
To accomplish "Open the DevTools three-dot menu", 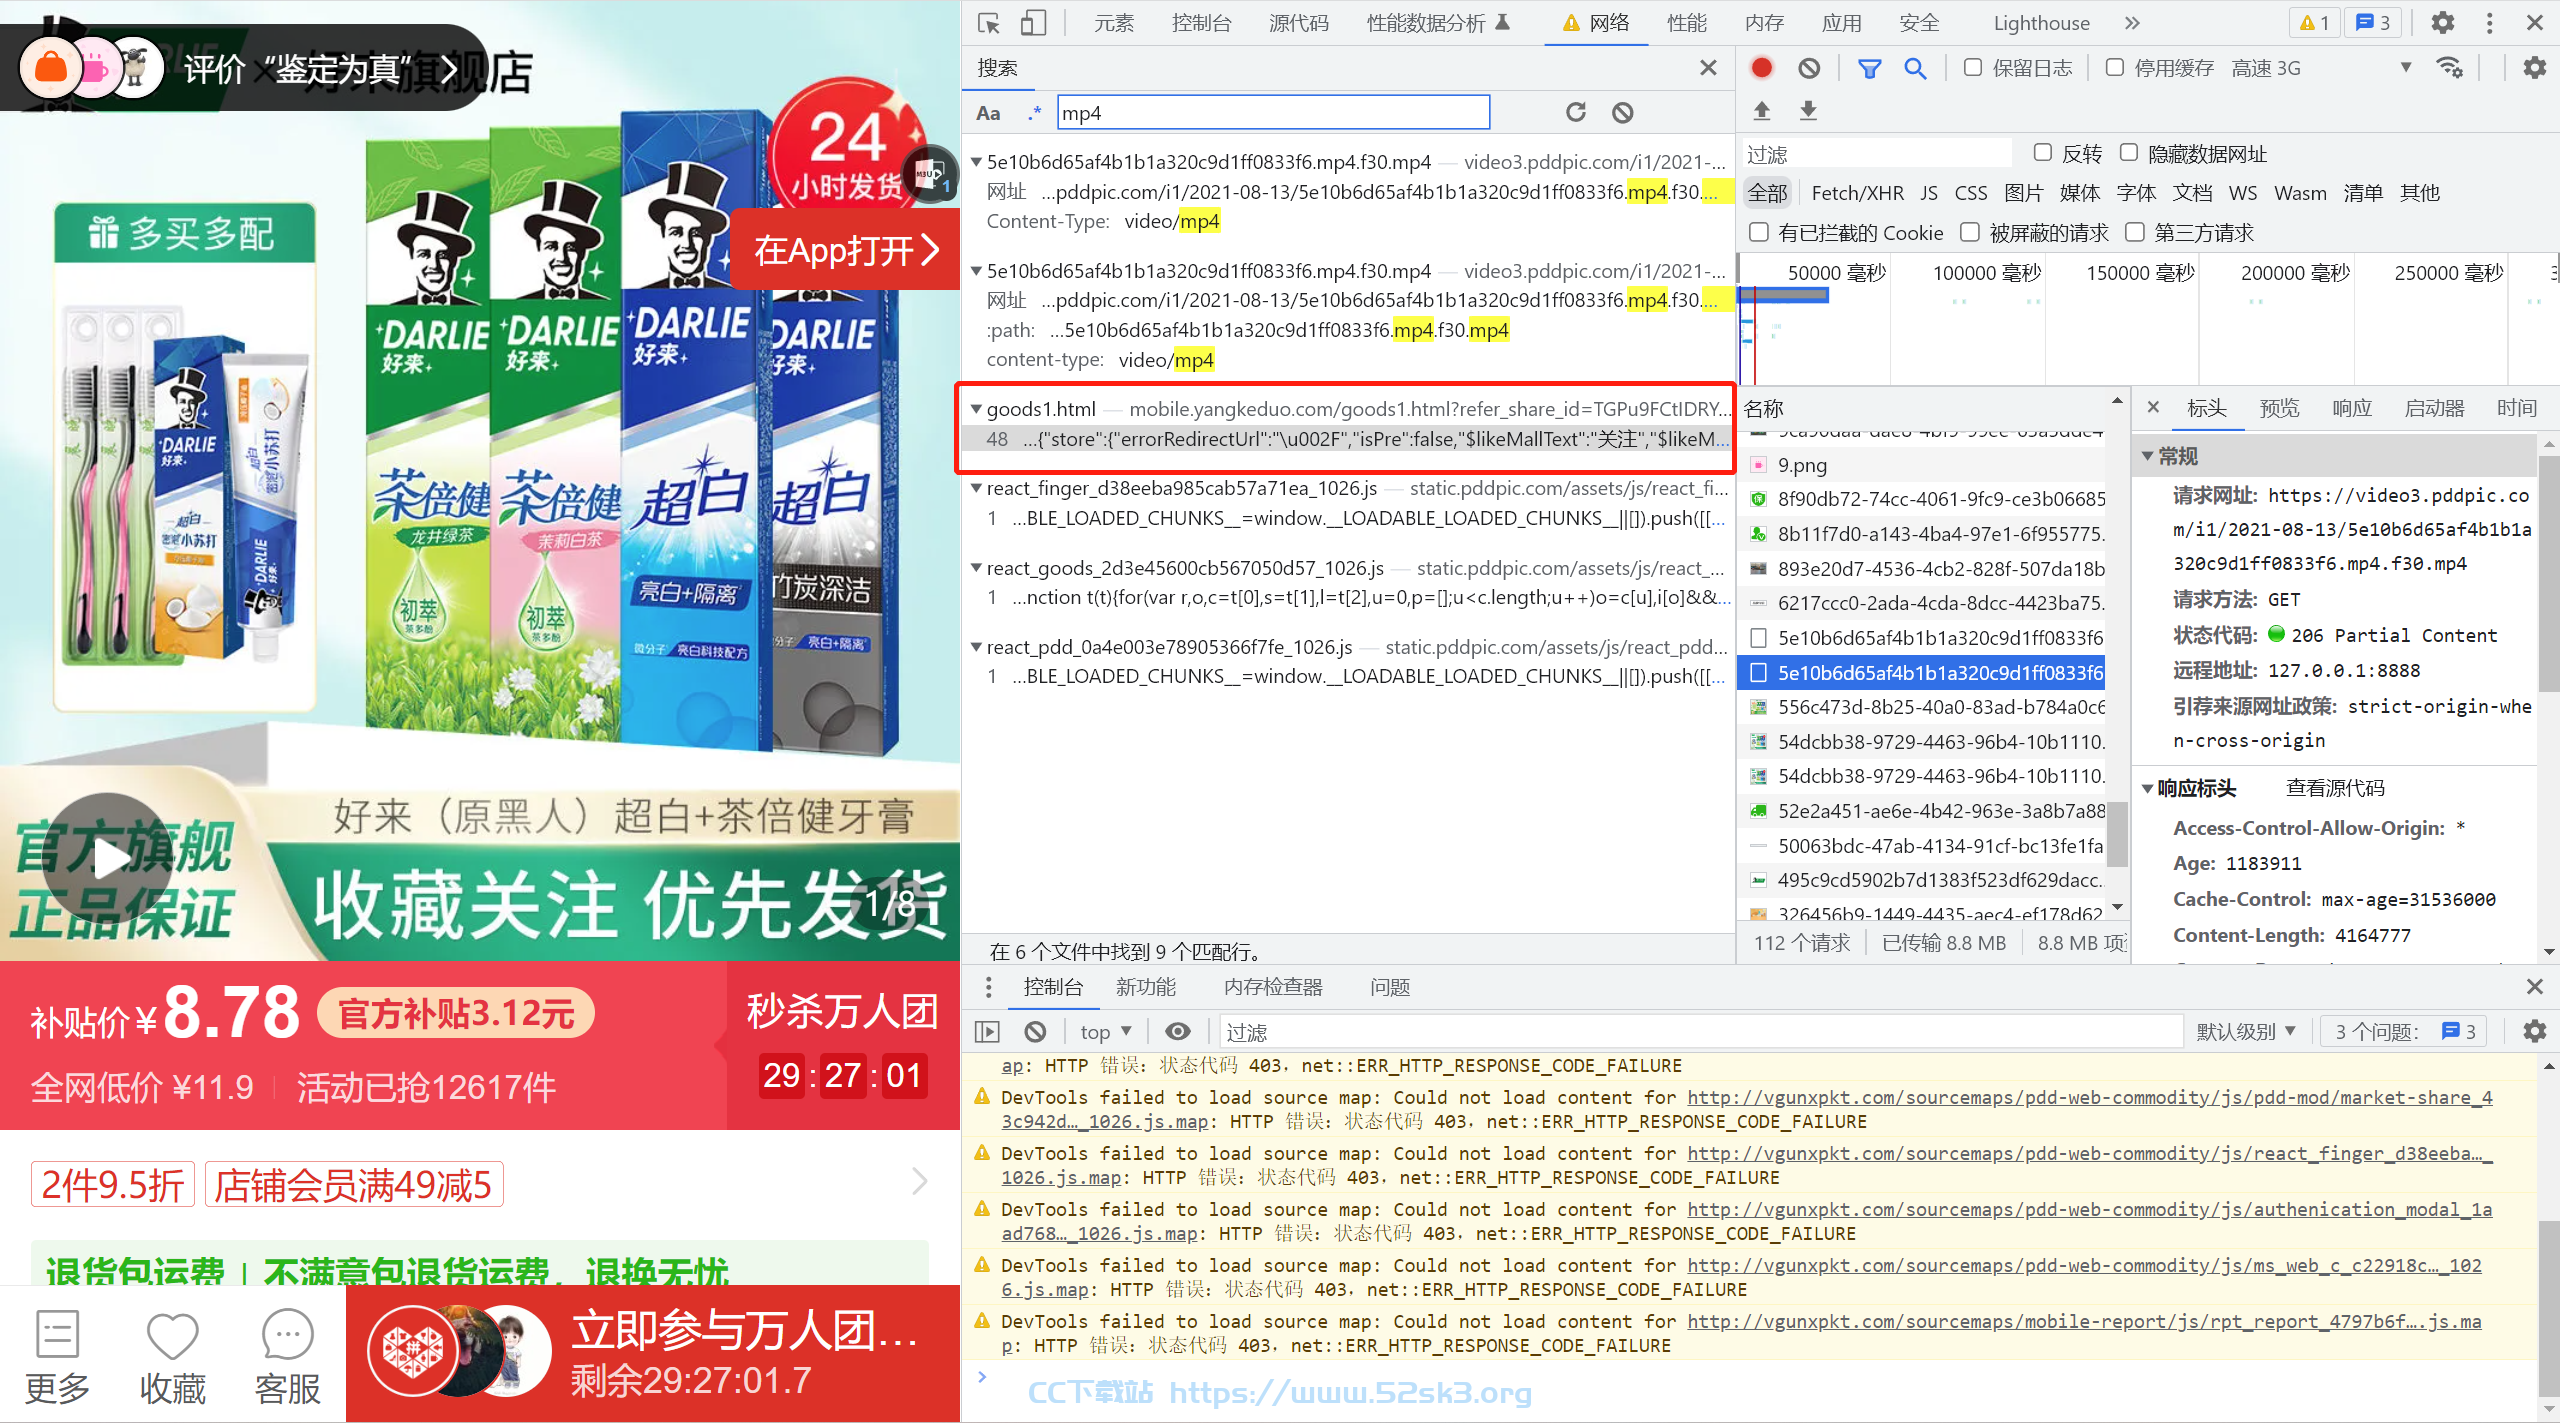I will tap(2490, 23).
